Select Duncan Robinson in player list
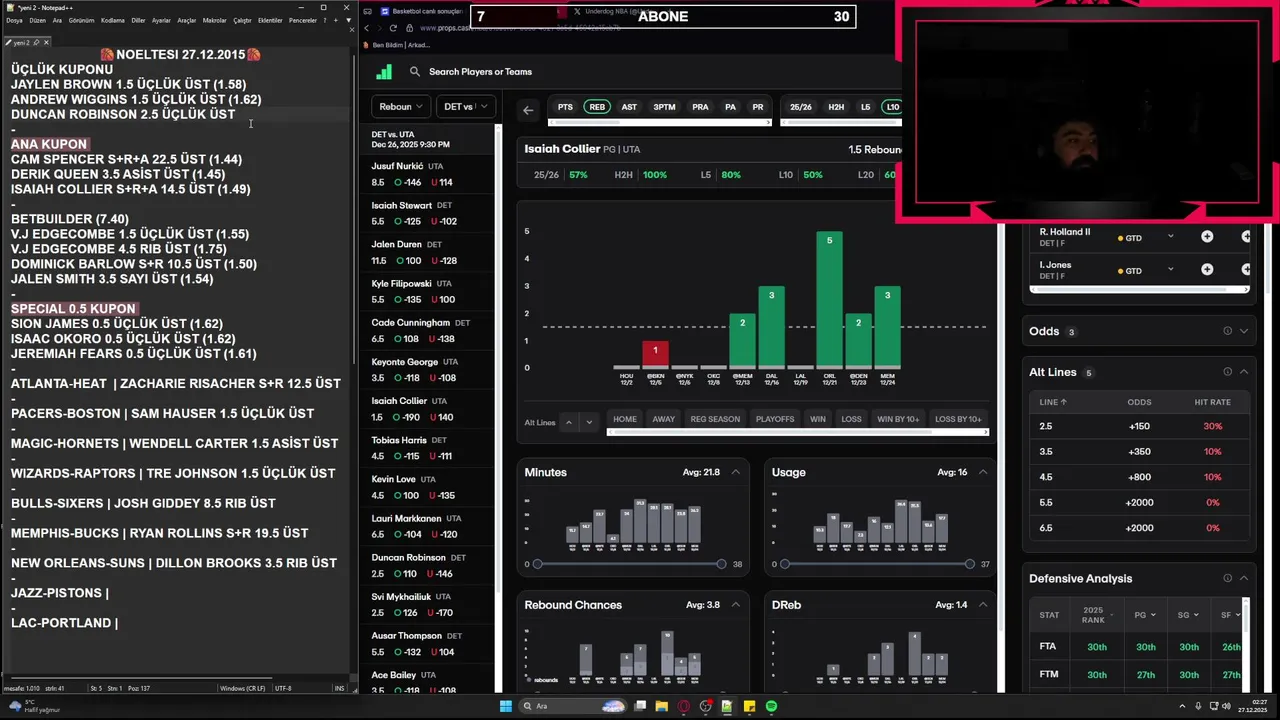 [x=430, y=565]
